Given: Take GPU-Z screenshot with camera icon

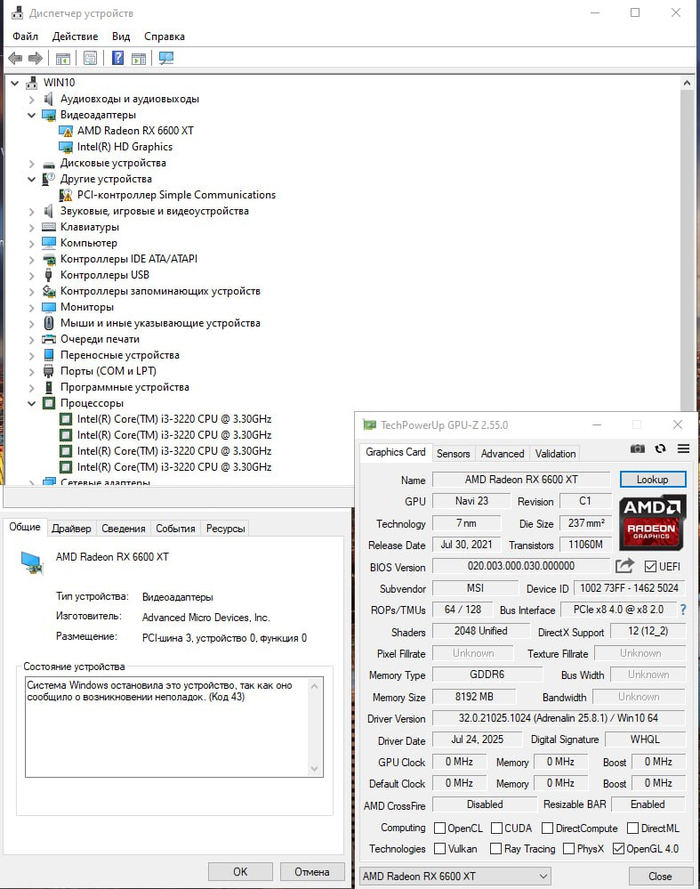Looking at the screenshot, I should pos(638,448).
